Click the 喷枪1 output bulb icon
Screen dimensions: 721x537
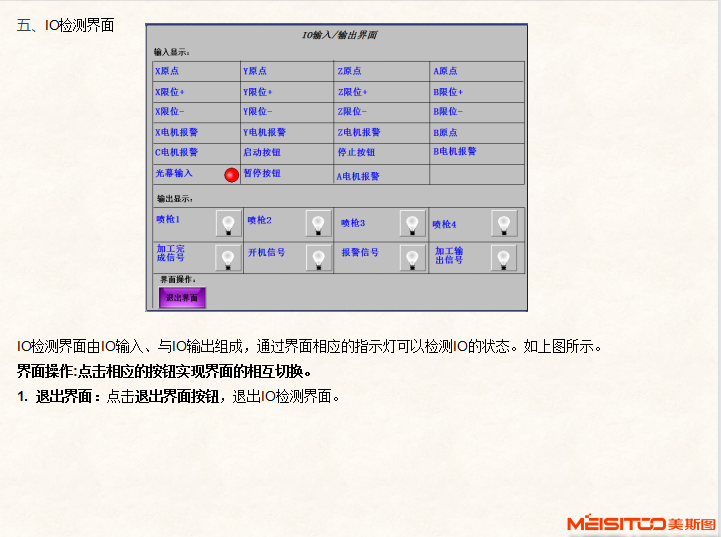click(228, 223)
